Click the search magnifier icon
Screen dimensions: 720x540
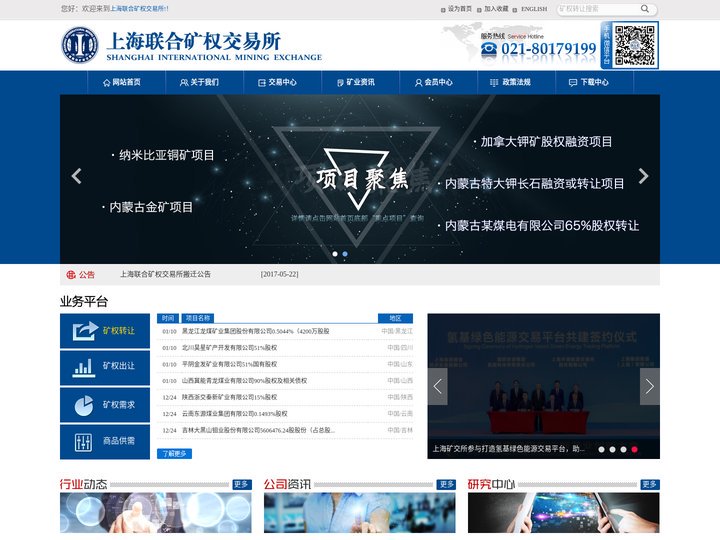coord(645,9)
